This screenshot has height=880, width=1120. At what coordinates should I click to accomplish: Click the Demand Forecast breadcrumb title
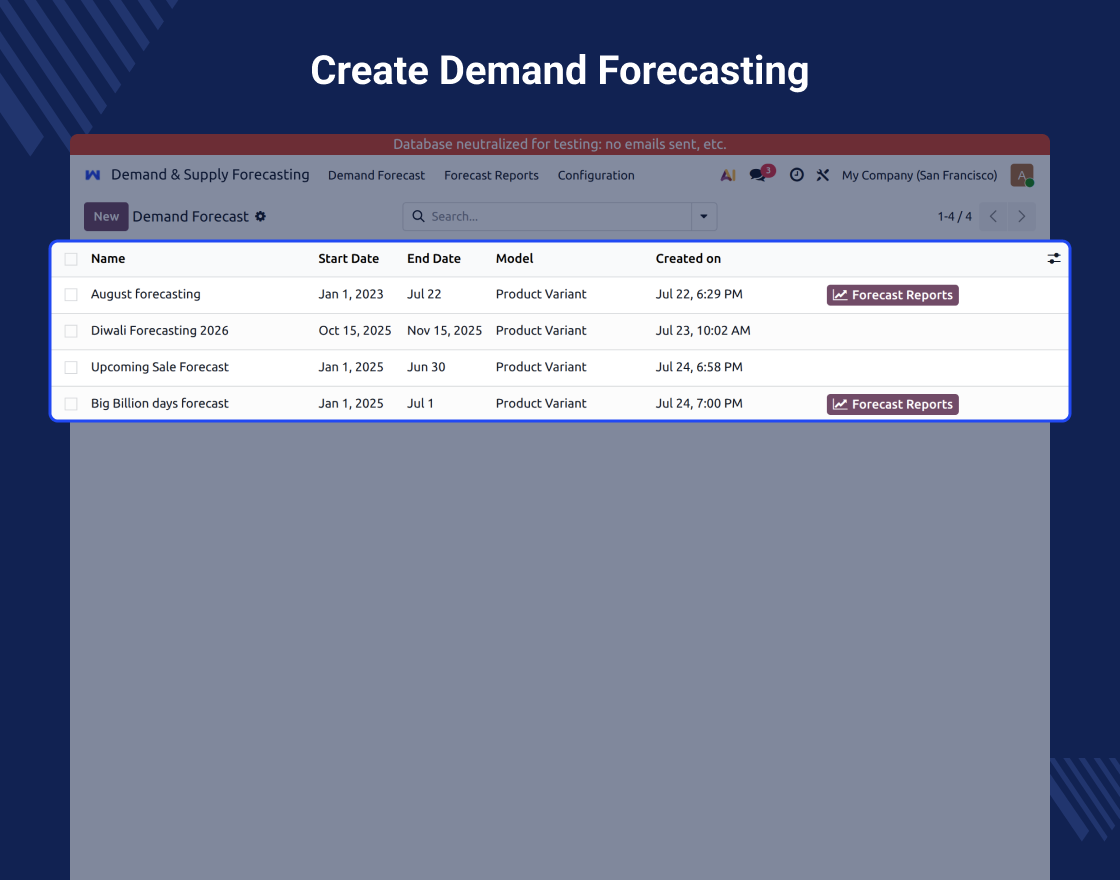pyautogui.click(x=191, y=216)
